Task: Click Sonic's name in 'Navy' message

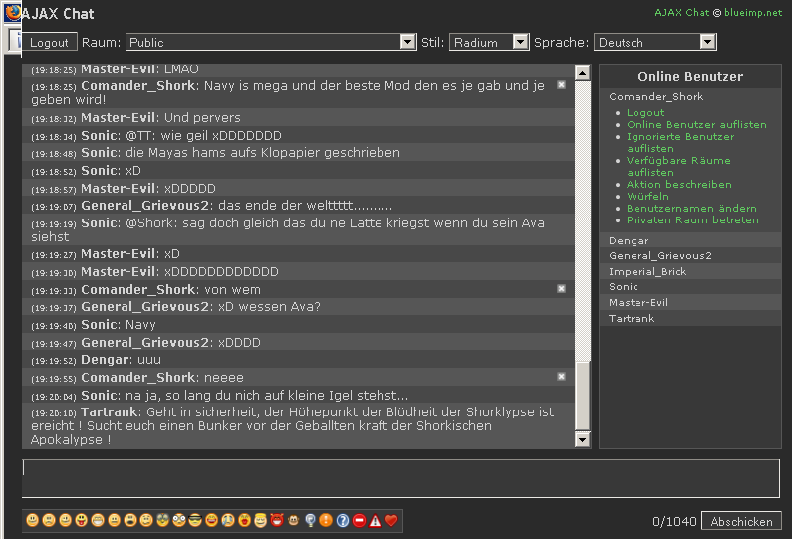Action: [100, 324]
